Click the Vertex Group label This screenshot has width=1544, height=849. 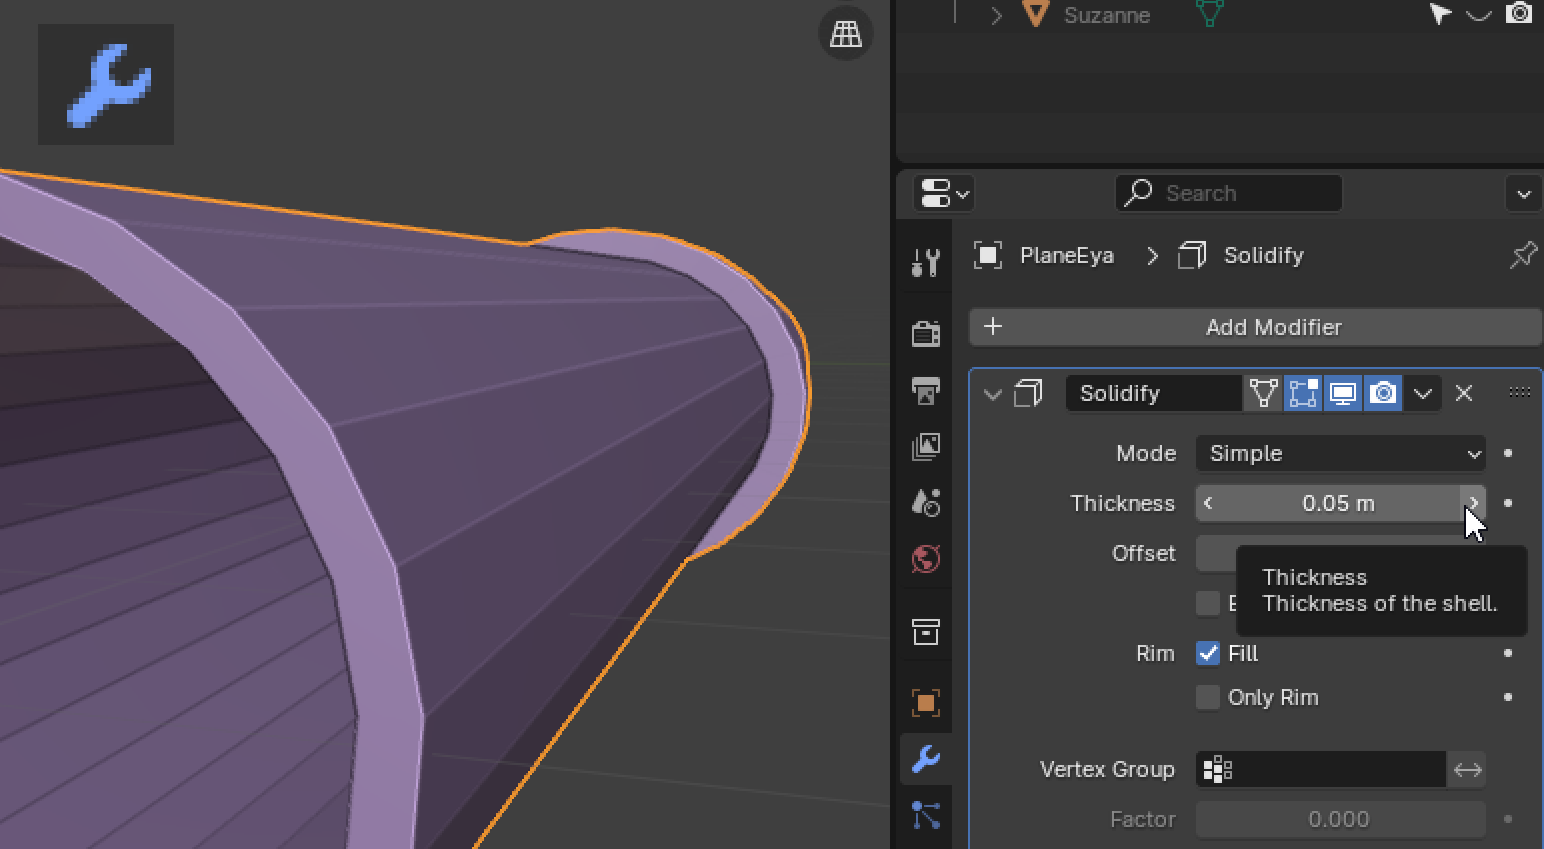coord(1107,769)
